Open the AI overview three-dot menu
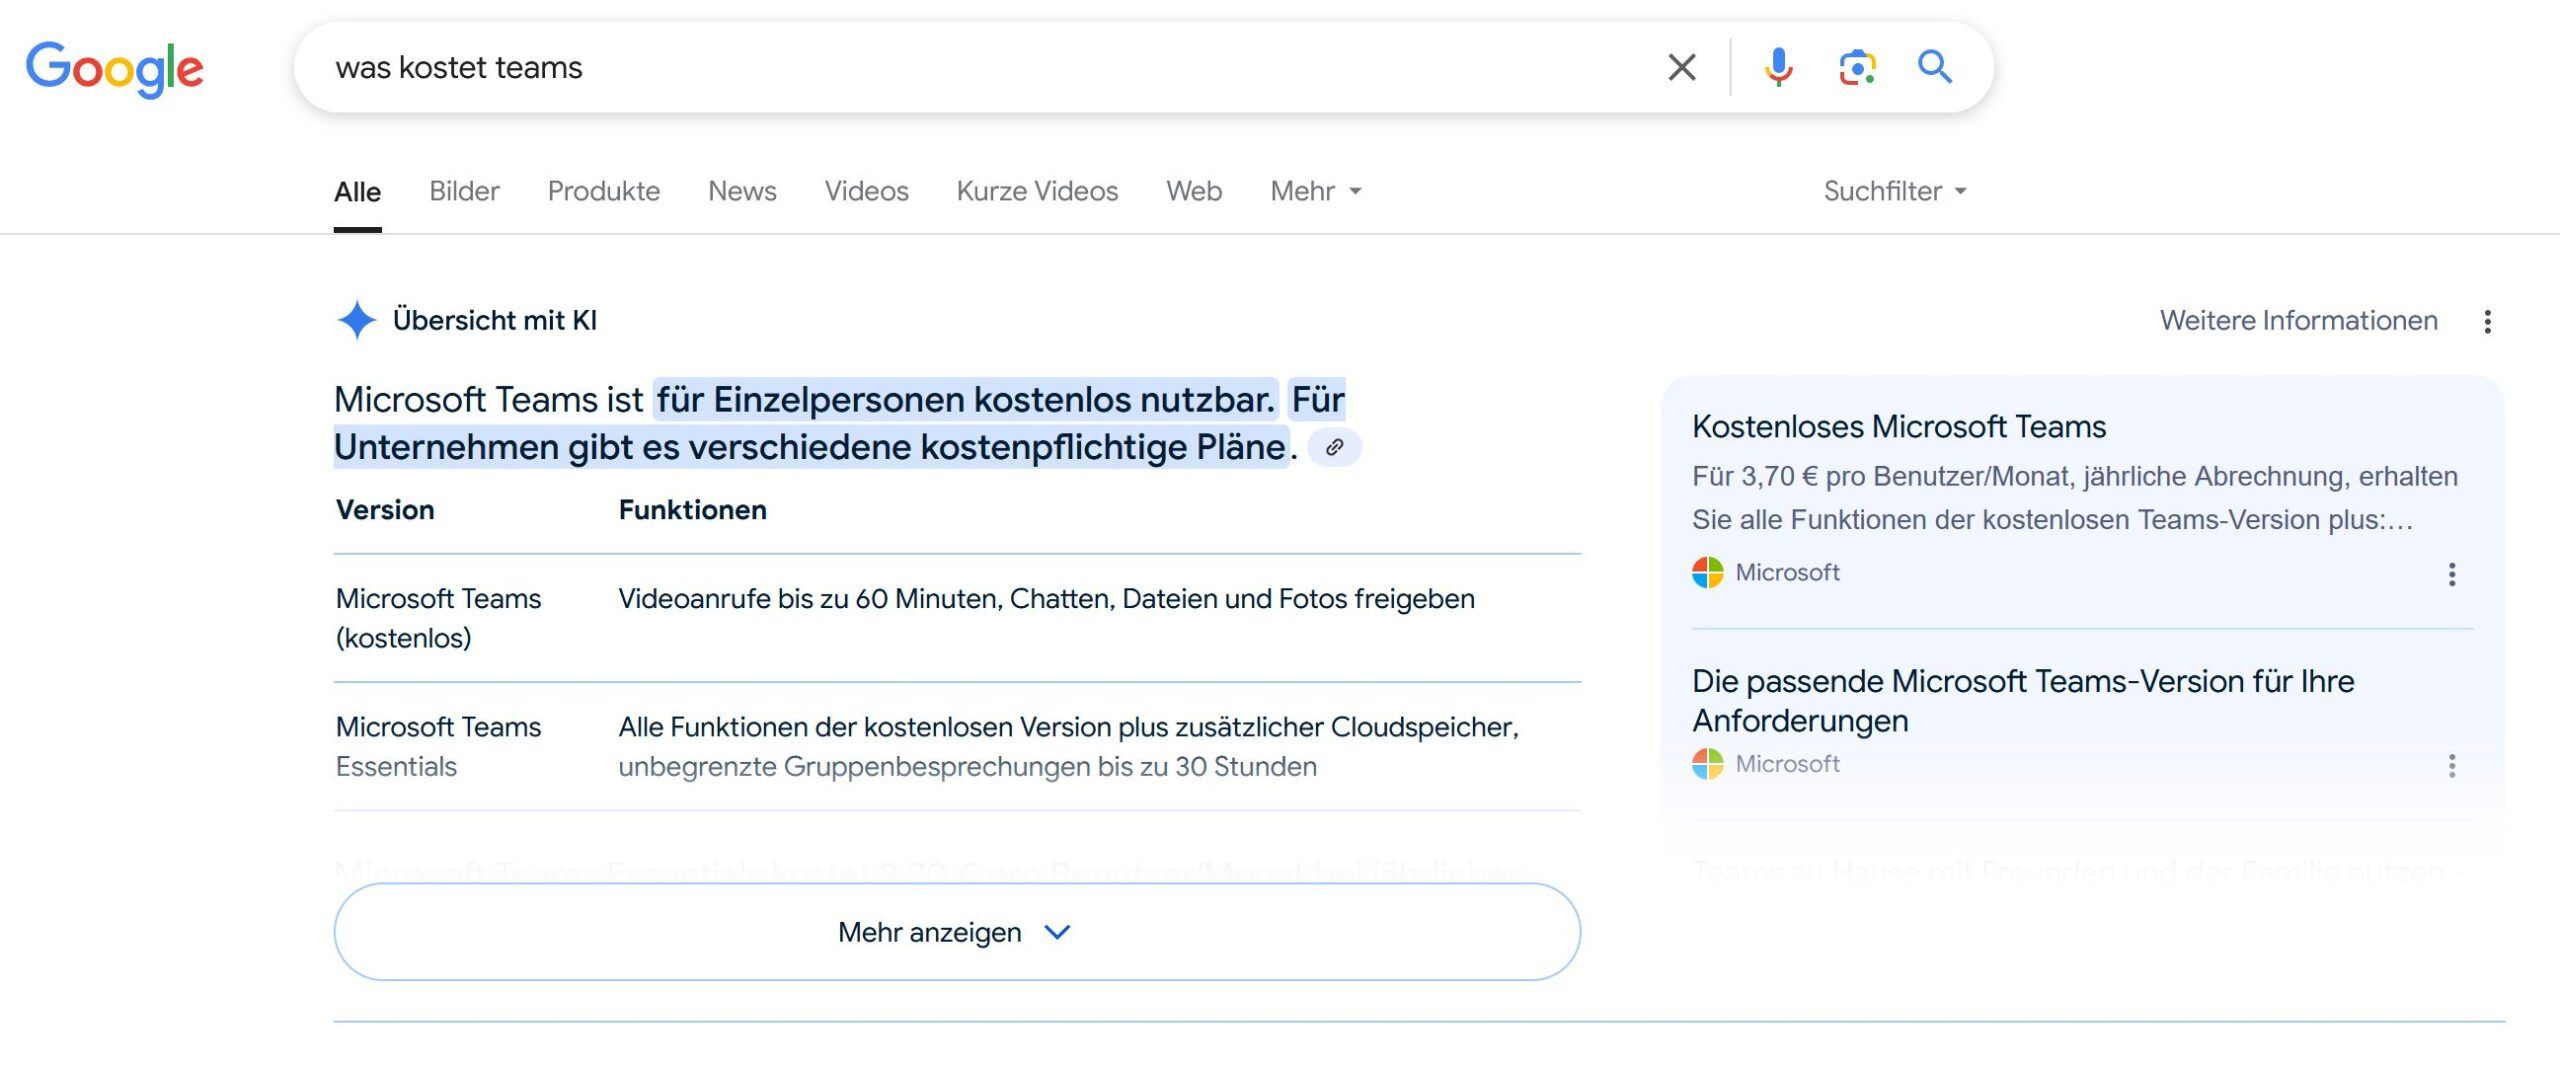 [2487, 321]
